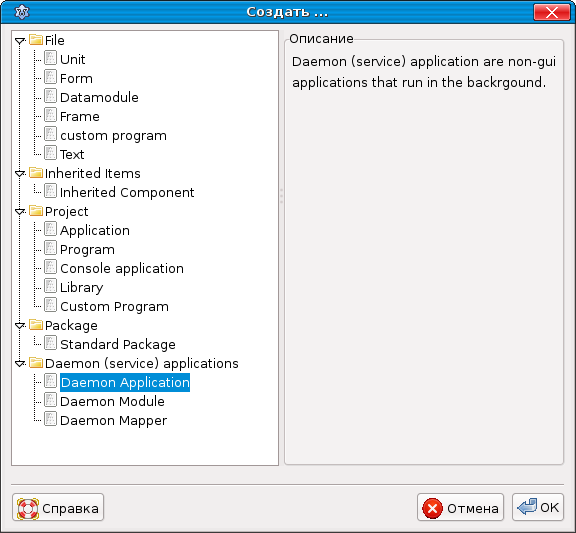The width and height of the screenshot is (576, 533).
Task: Collapse the Inherited Items node
Action: click(20, 173)
